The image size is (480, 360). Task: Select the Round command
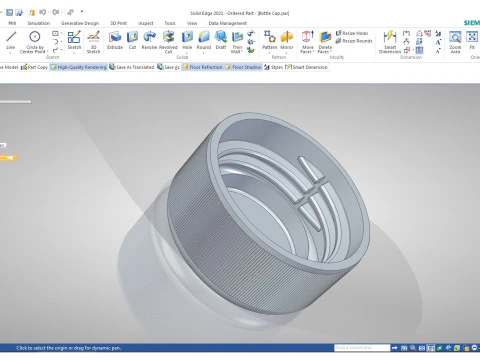click(x=204, y=40)
